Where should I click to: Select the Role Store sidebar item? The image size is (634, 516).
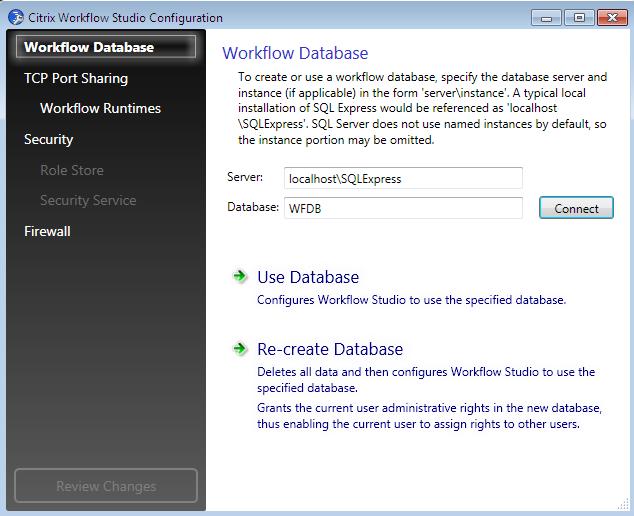click(72, 170)
